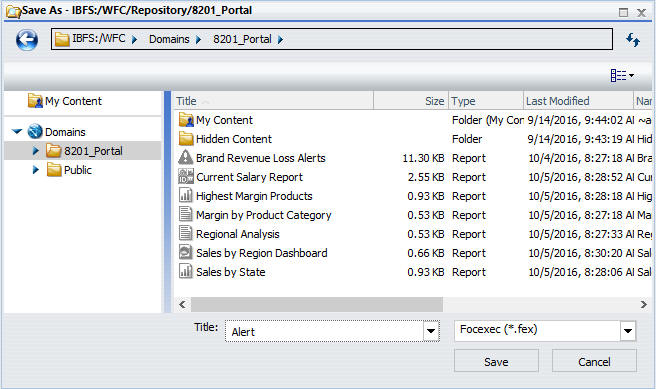Sort by the Type column header
Image resolution: width=656 pixels, height=389 pixels.
[486, 101]
